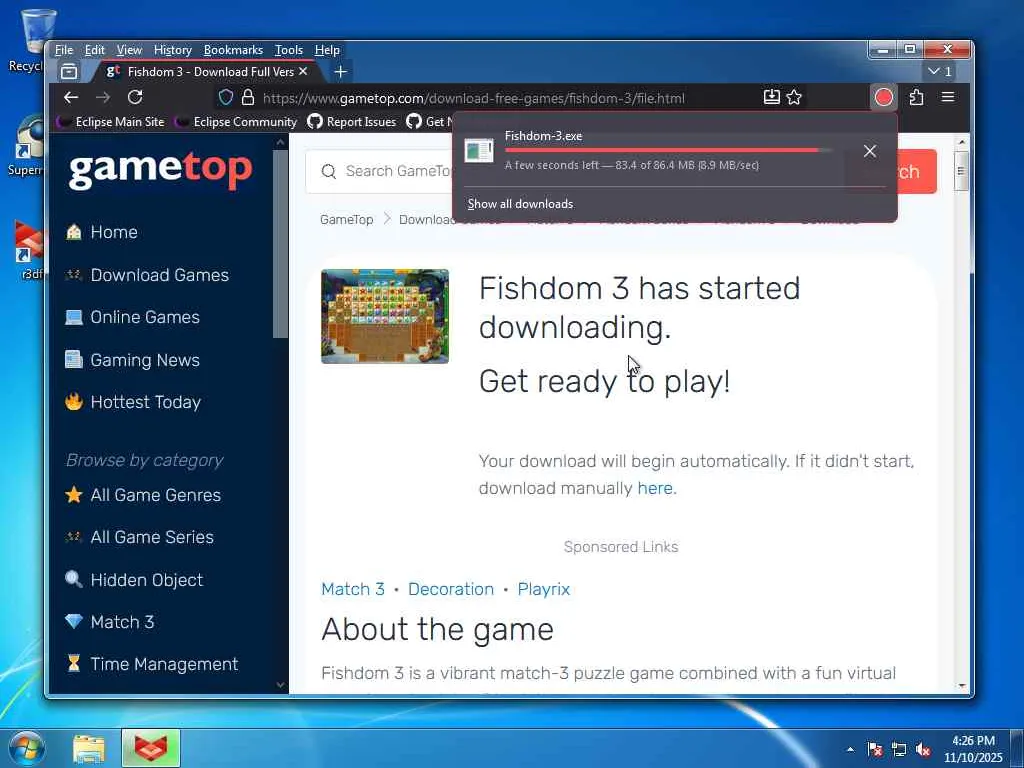
Task: Click the Home house icon in sidebar
Action: 74,232
